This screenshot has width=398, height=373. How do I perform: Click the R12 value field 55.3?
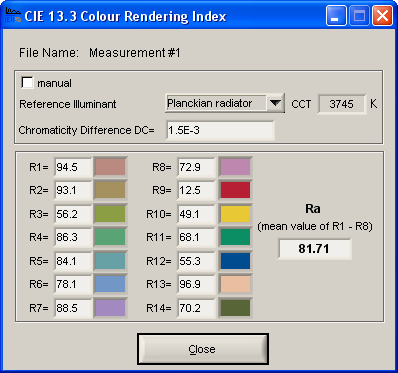pyautogui.click(x=196, y=261)
